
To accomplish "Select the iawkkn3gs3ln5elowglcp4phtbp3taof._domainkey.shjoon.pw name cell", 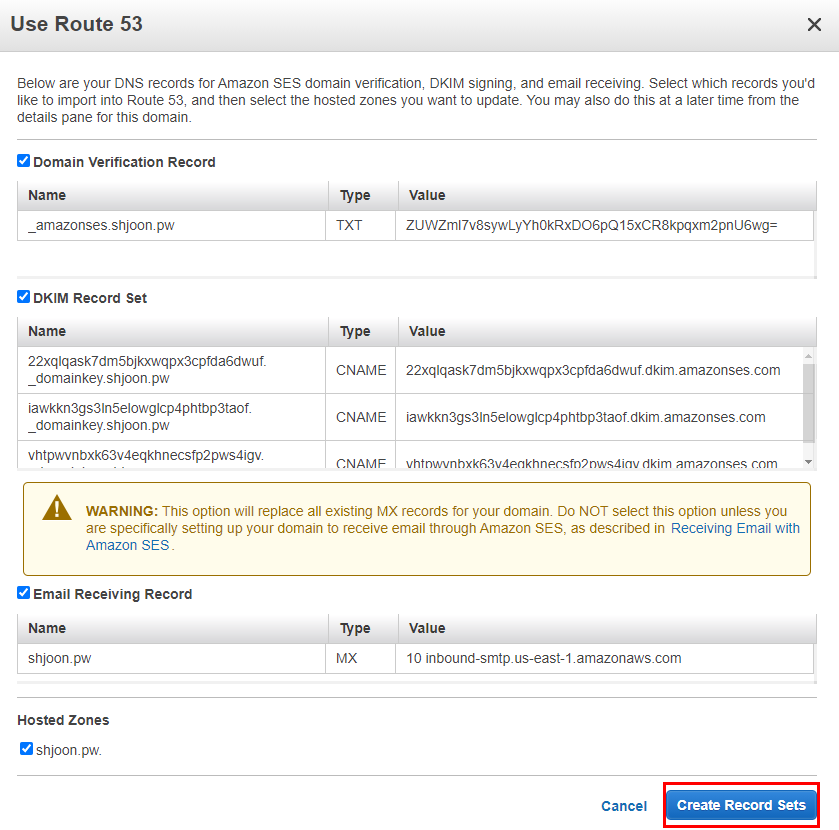I will coord(171,417).
